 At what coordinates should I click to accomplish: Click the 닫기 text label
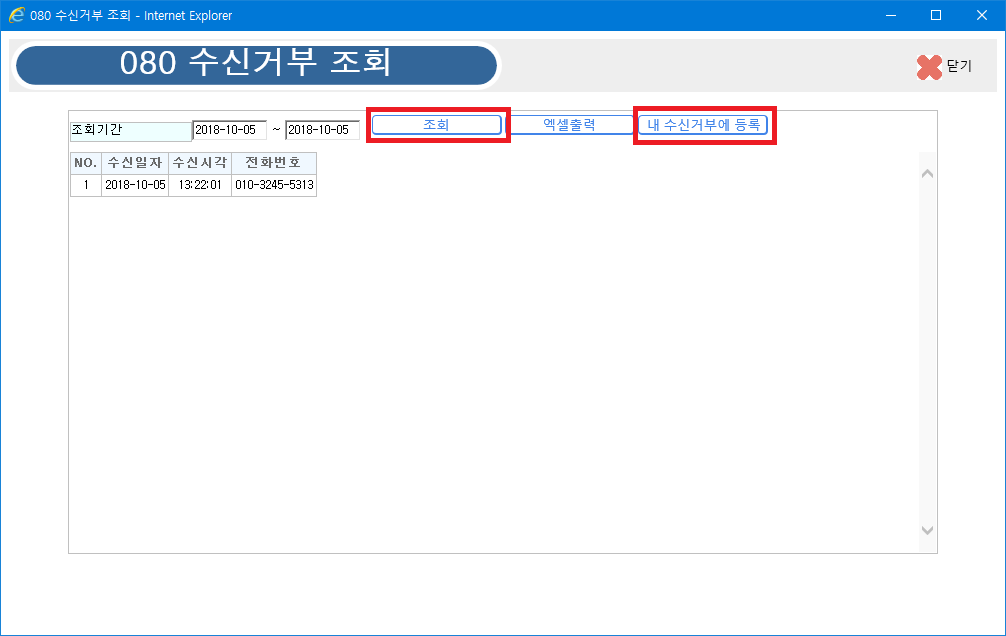(x=959, y=66)
